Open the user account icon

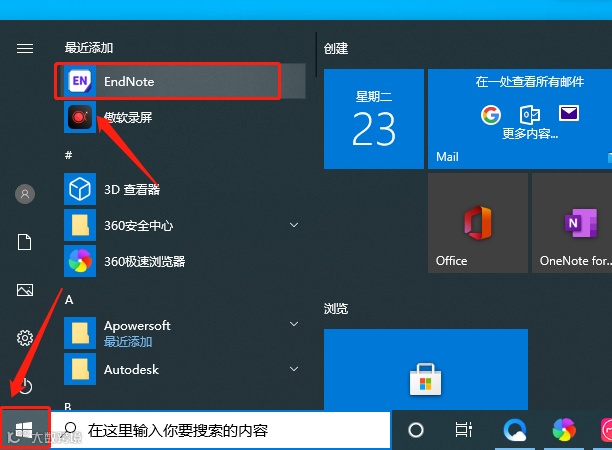click(25, 194)
